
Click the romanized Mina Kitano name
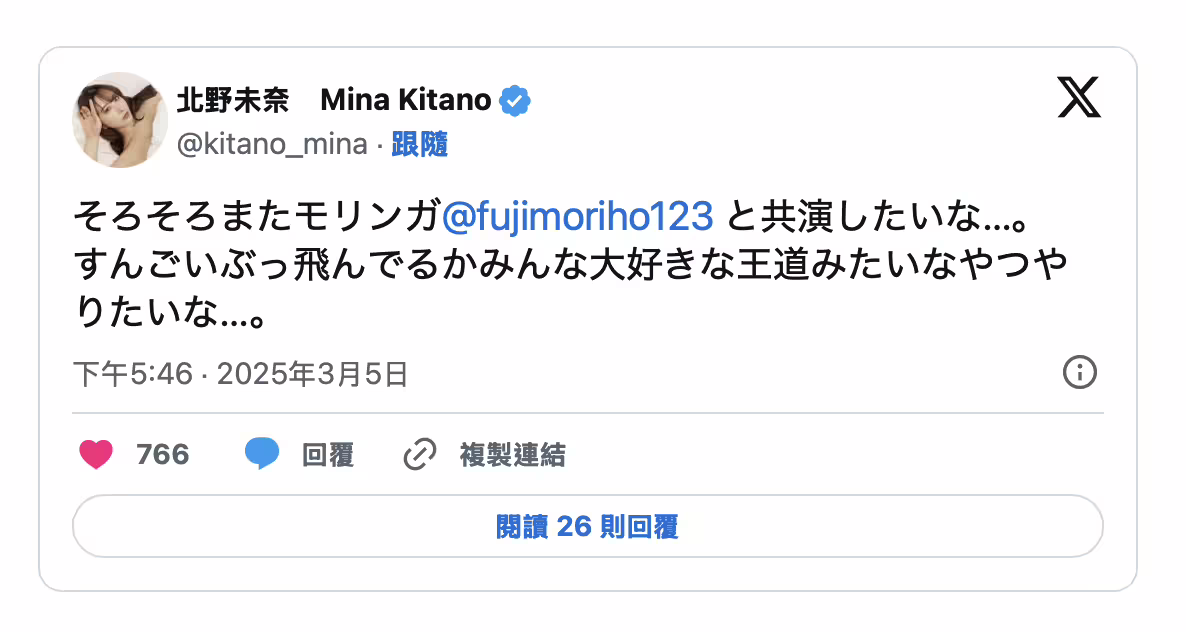point(406,100)
